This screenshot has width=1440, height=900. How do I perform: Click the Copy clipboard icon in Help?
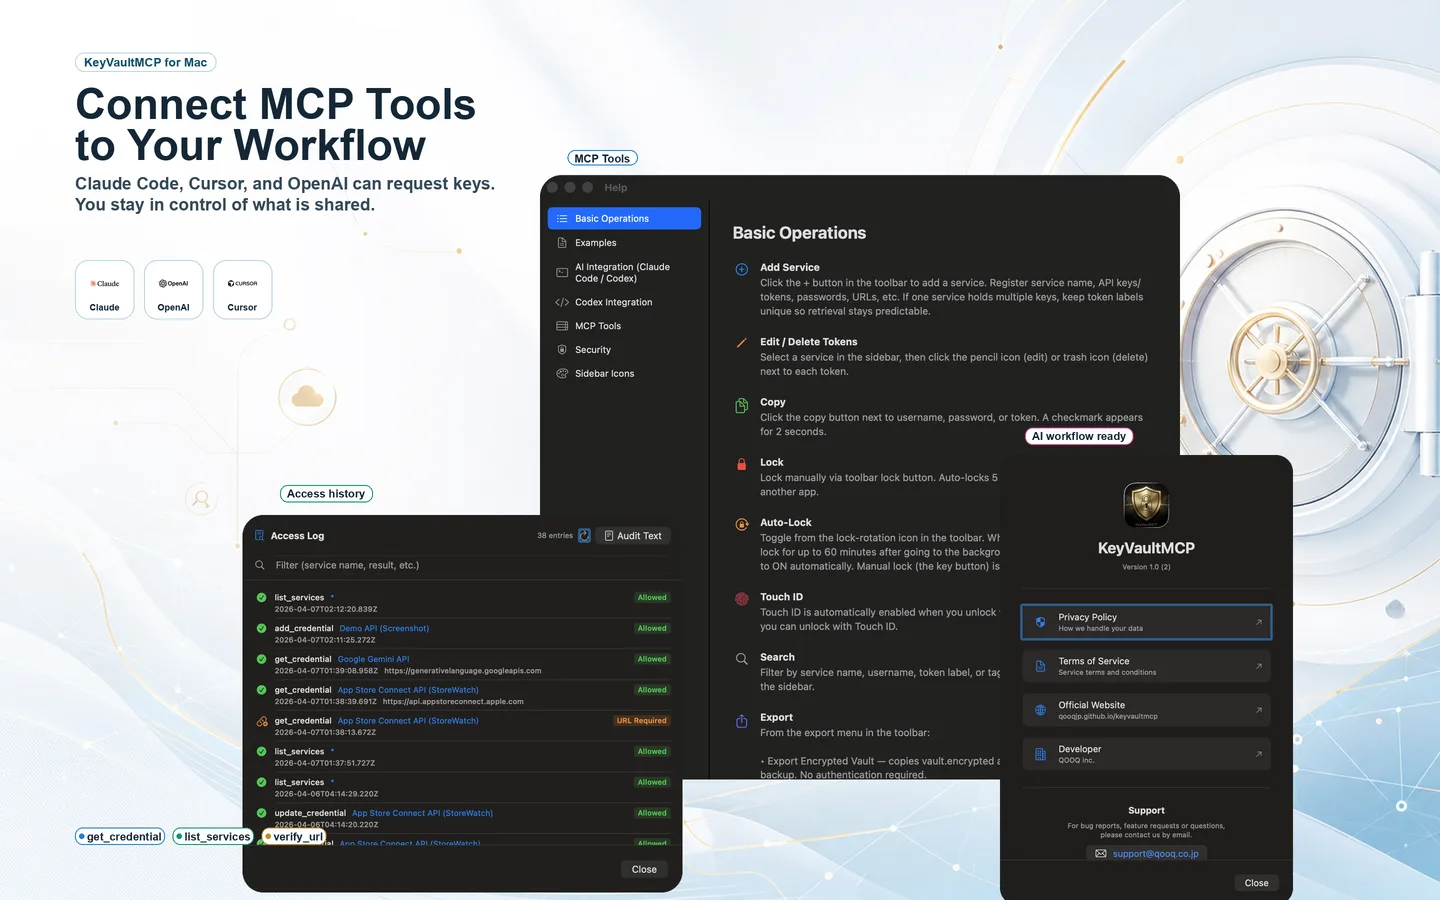pyautogui.click(x=742, y=405)
